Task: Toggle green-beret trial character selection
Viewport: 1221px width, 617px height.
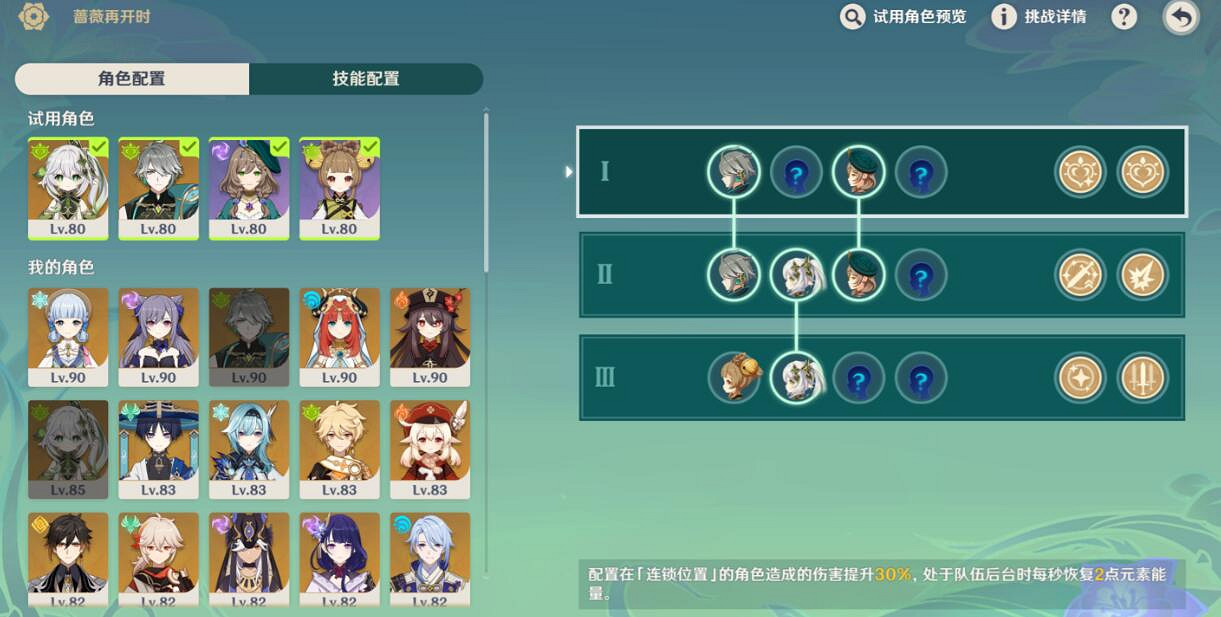Action: coord(249,188)
